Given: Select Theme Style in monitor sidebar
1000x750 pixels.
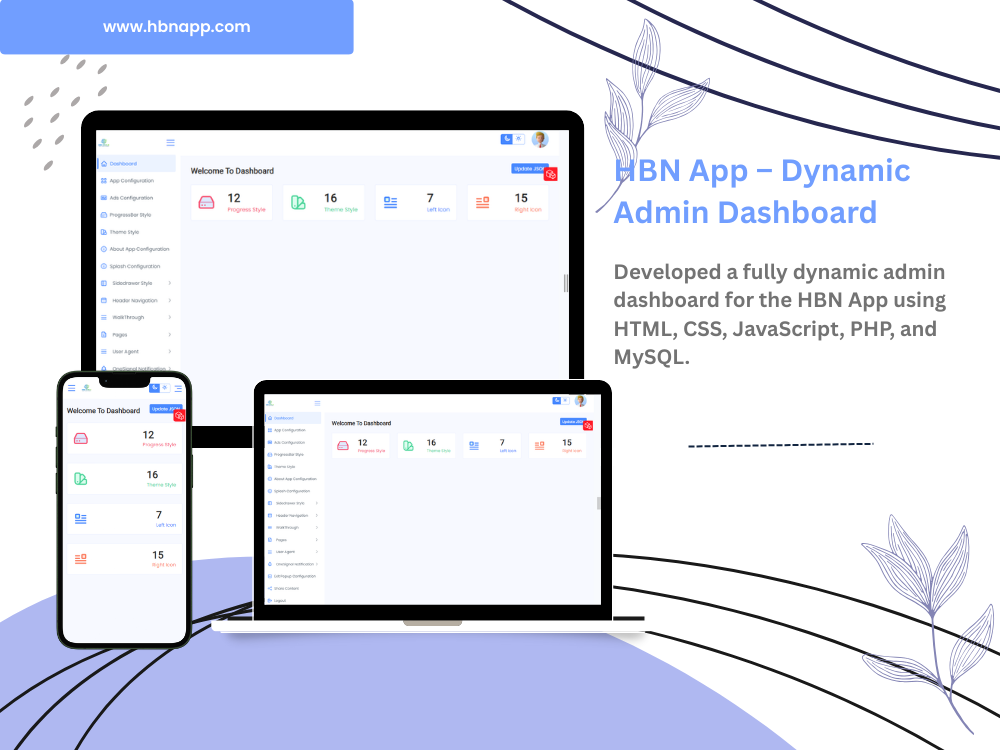Looking at the screenshot, I should tap(124, 232).
